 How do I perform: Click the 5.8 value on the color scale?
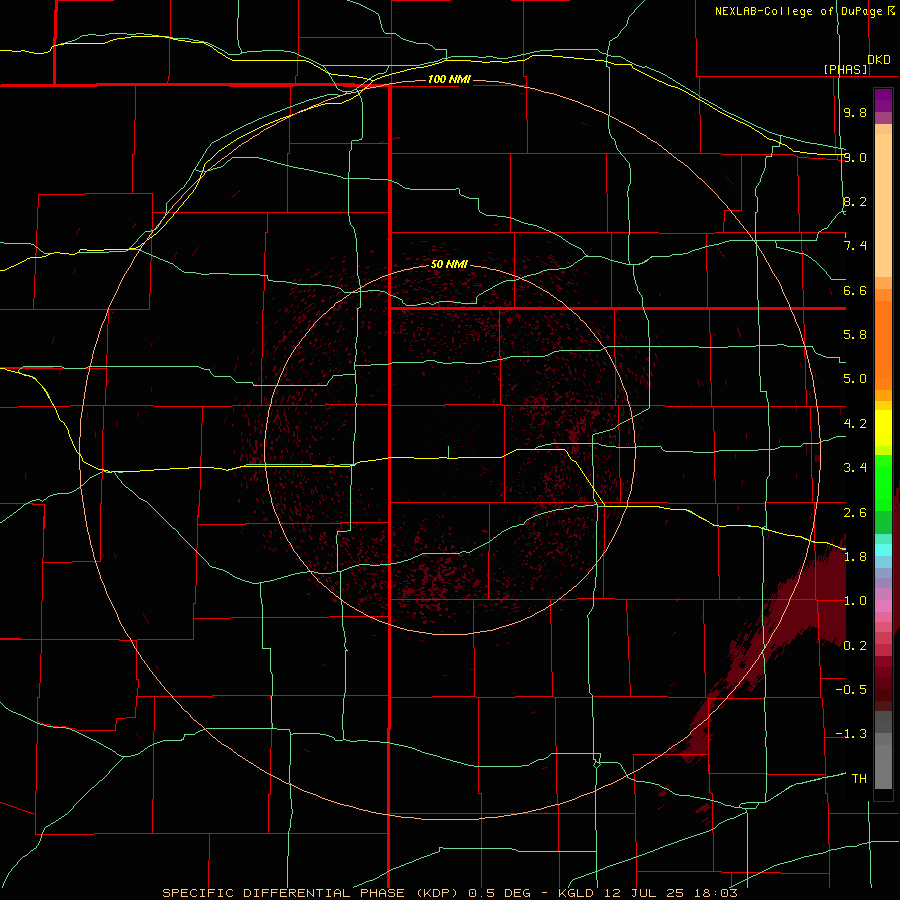pos(855,335)
